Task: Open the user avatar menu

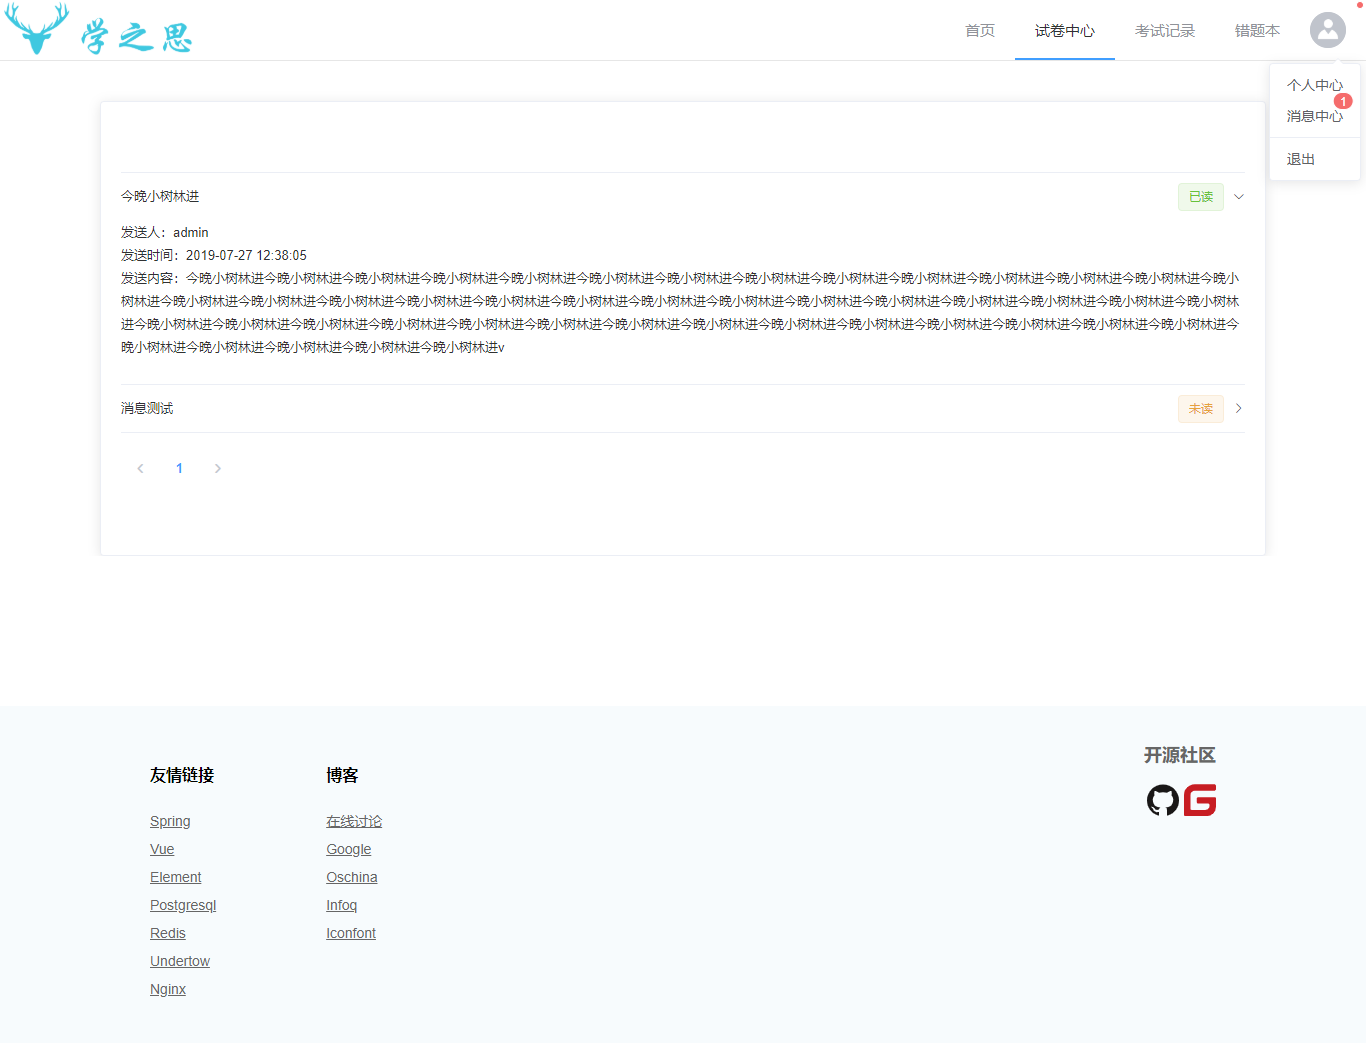Action: pos(1327,30)
